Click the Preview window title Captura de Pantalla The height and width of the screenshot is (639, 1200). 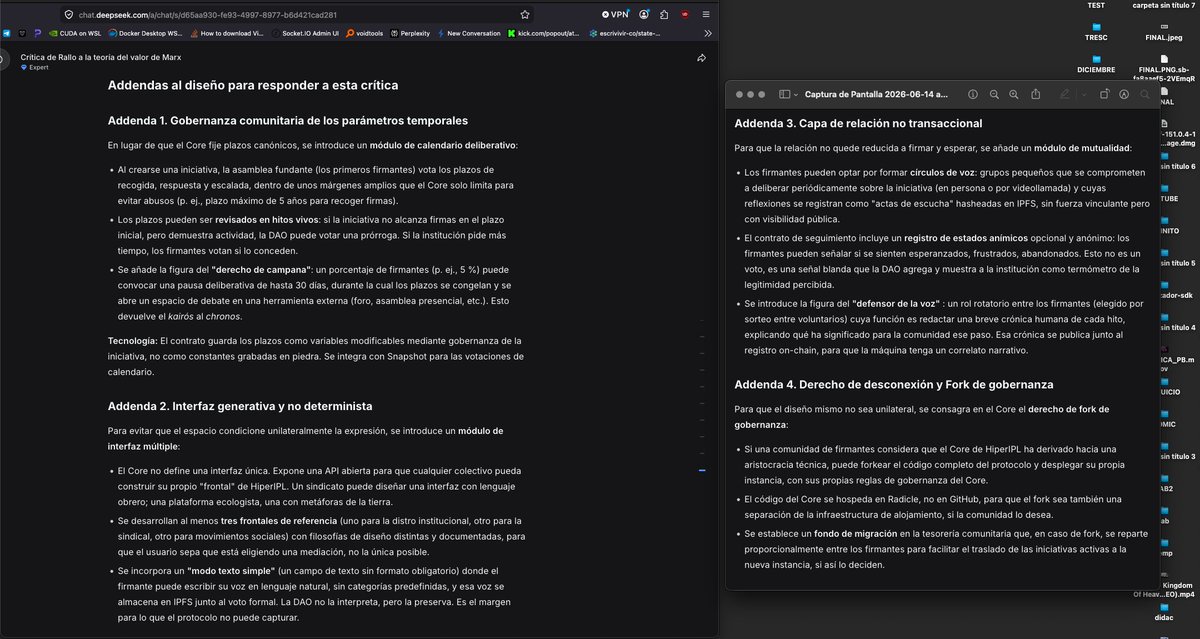pyautogui.click(x=876, y=94)
